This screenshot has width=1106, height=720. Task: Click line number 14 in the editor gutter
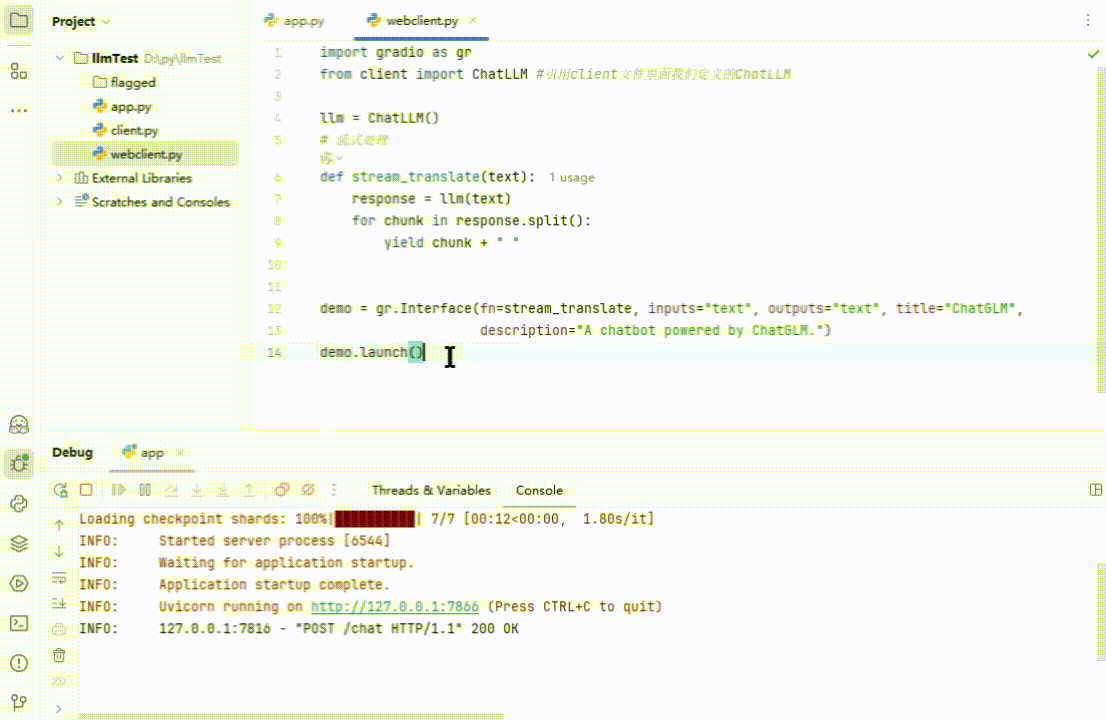tap(274, 353)
